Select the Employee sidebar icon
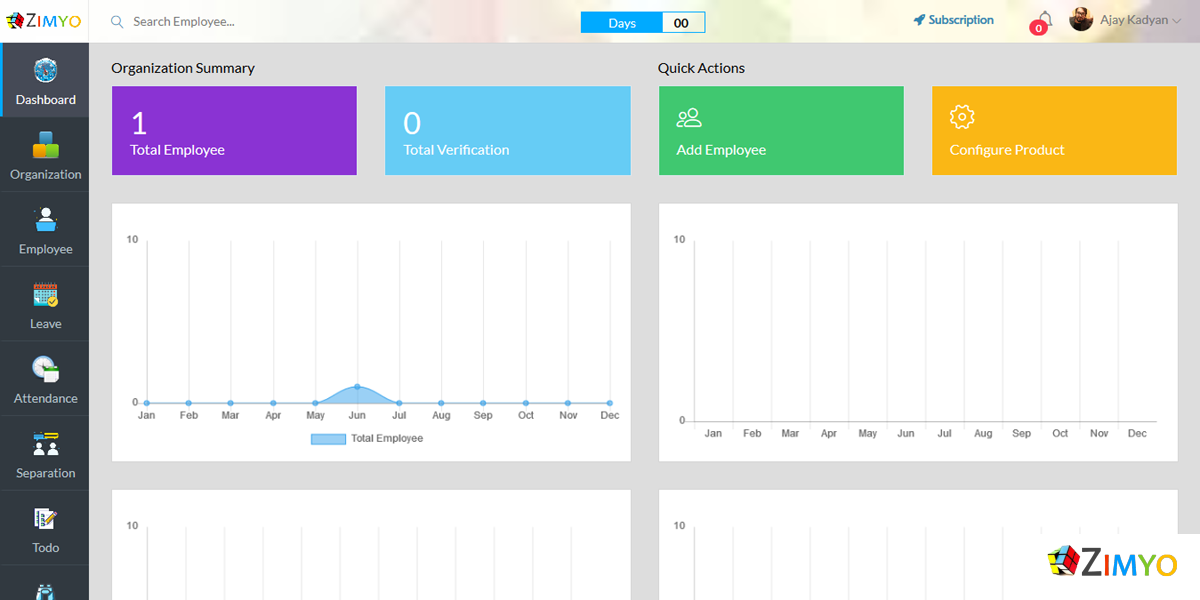Viewport: 1200px width, 600px height. pos(45,221)
